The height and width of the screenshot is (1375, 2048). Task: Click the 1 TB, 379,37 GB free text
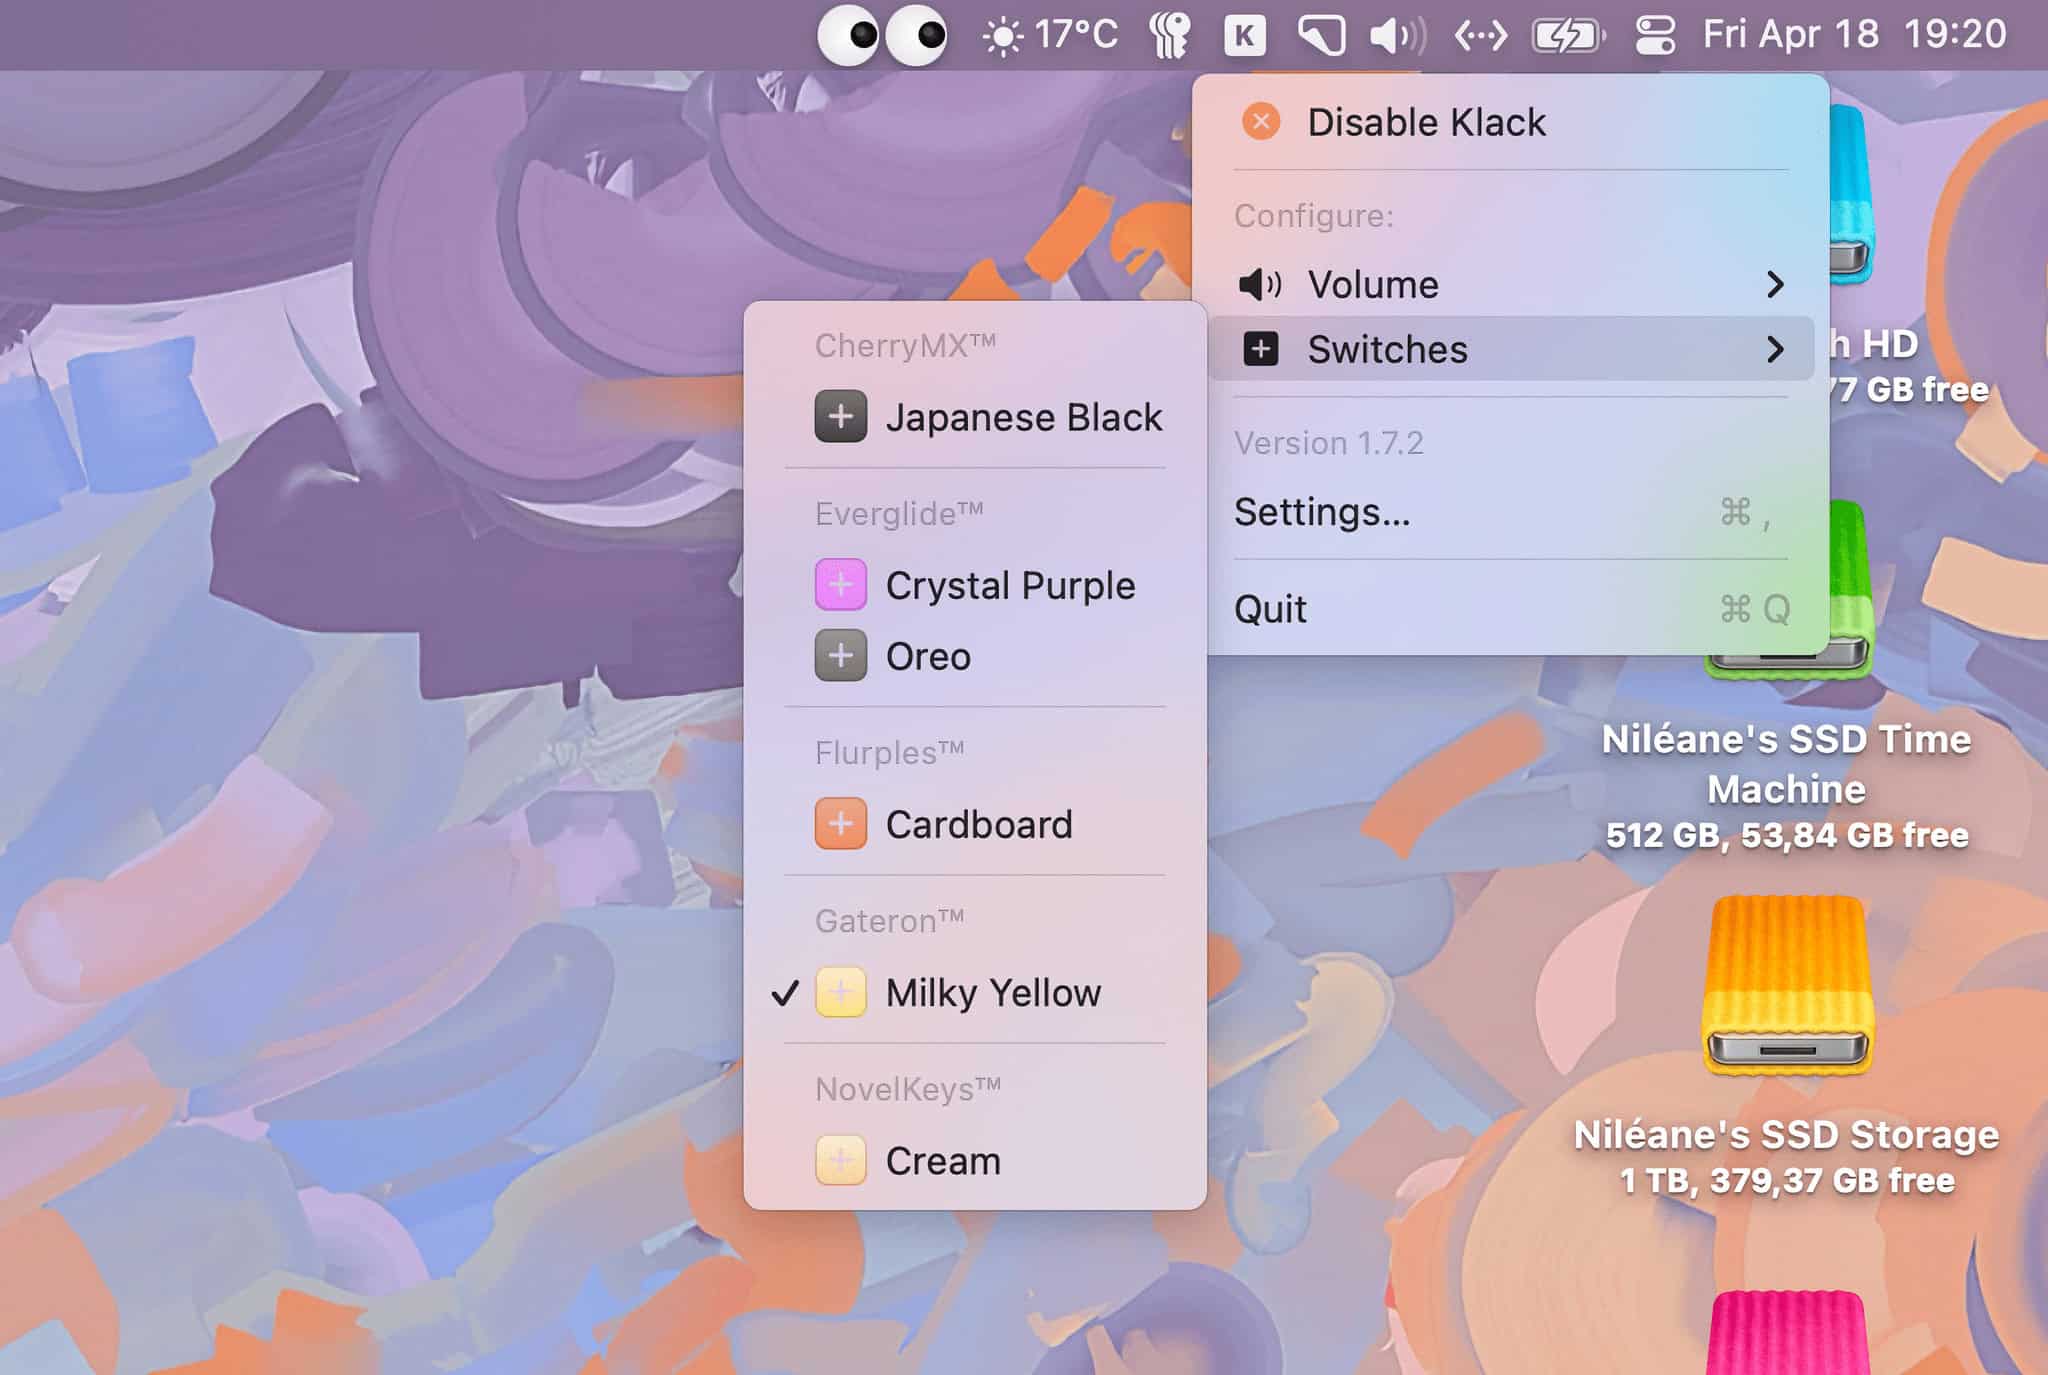point(1786,1181)
